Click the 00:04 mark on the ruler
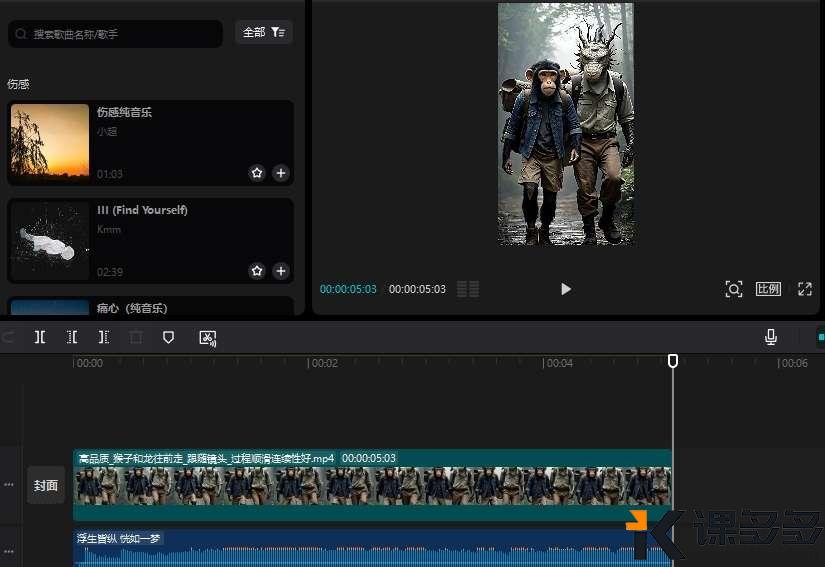This screenshot has height=567, width=825. pos(558,363)
